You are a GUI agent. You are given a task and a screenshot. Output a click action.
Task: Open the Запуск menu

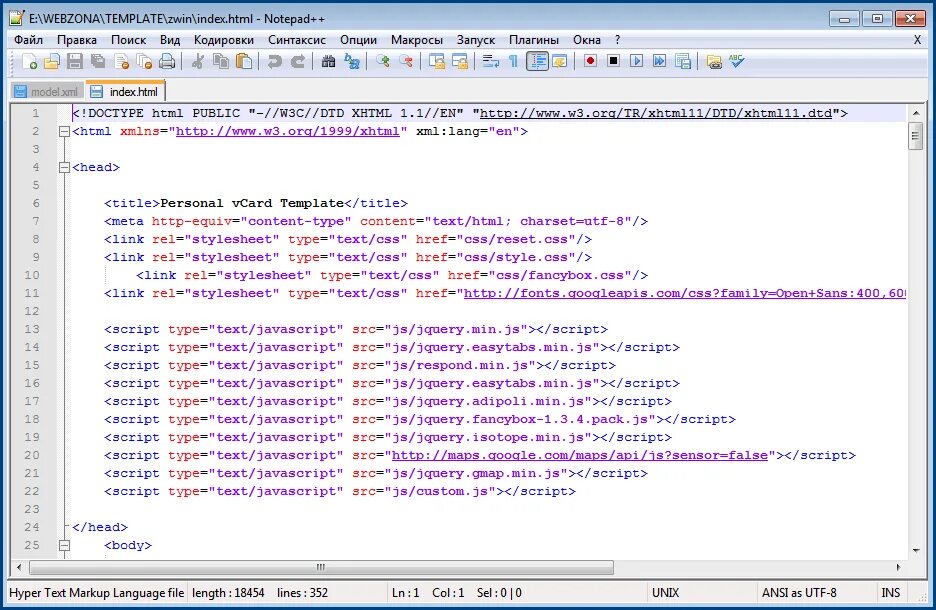coord(476,40)
